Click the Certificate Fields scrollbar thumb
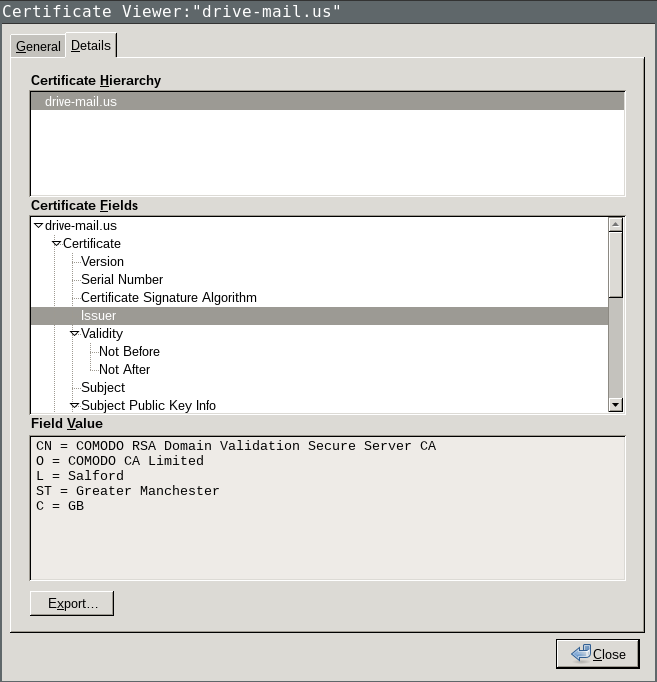 coord(616,264)
